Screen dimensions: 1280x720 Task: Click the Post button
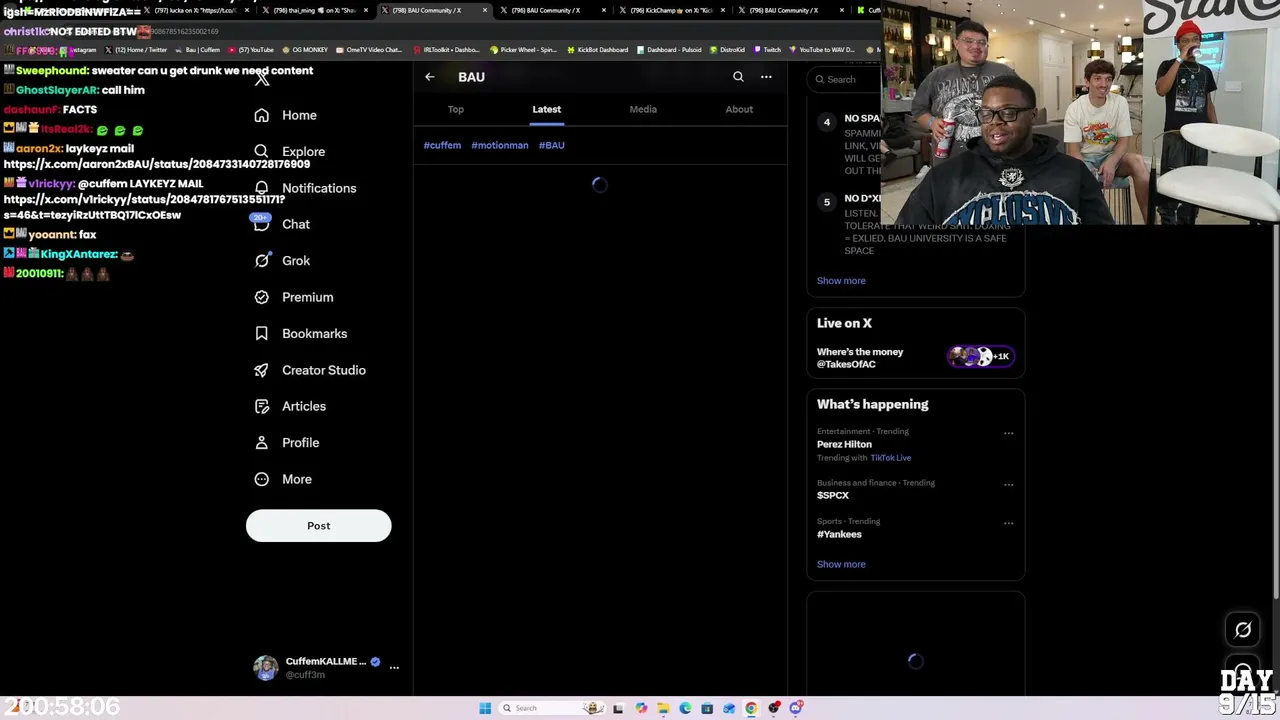(x=319, y=526)
